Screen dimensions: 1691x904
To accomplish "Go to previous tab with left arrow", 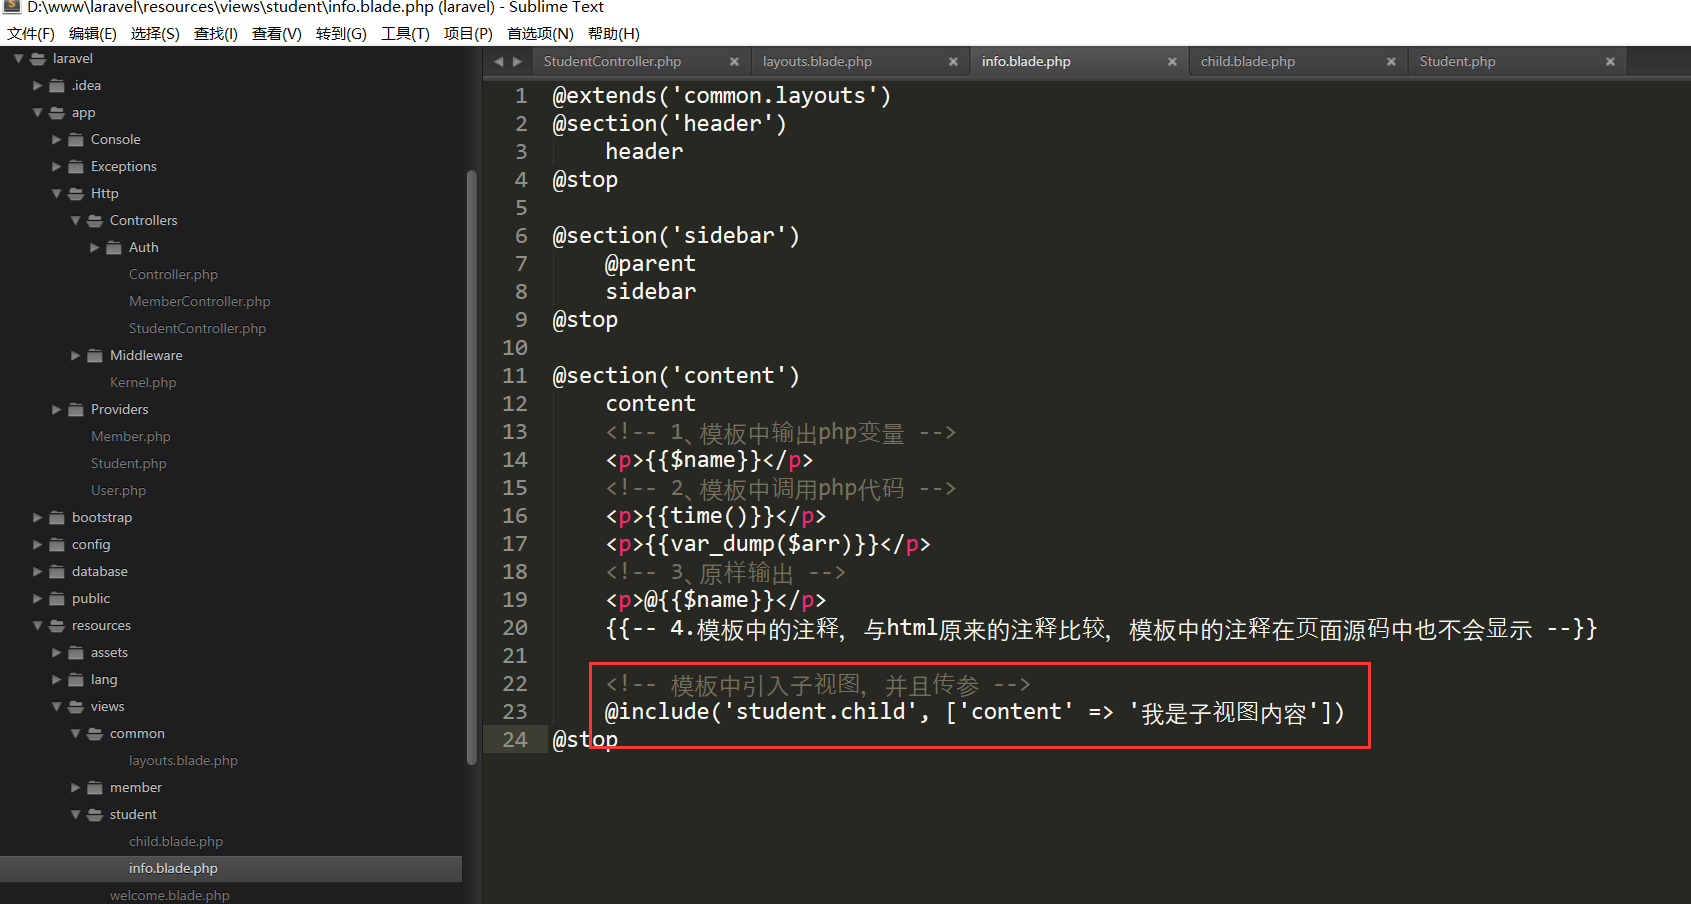I will pos(499,62).
